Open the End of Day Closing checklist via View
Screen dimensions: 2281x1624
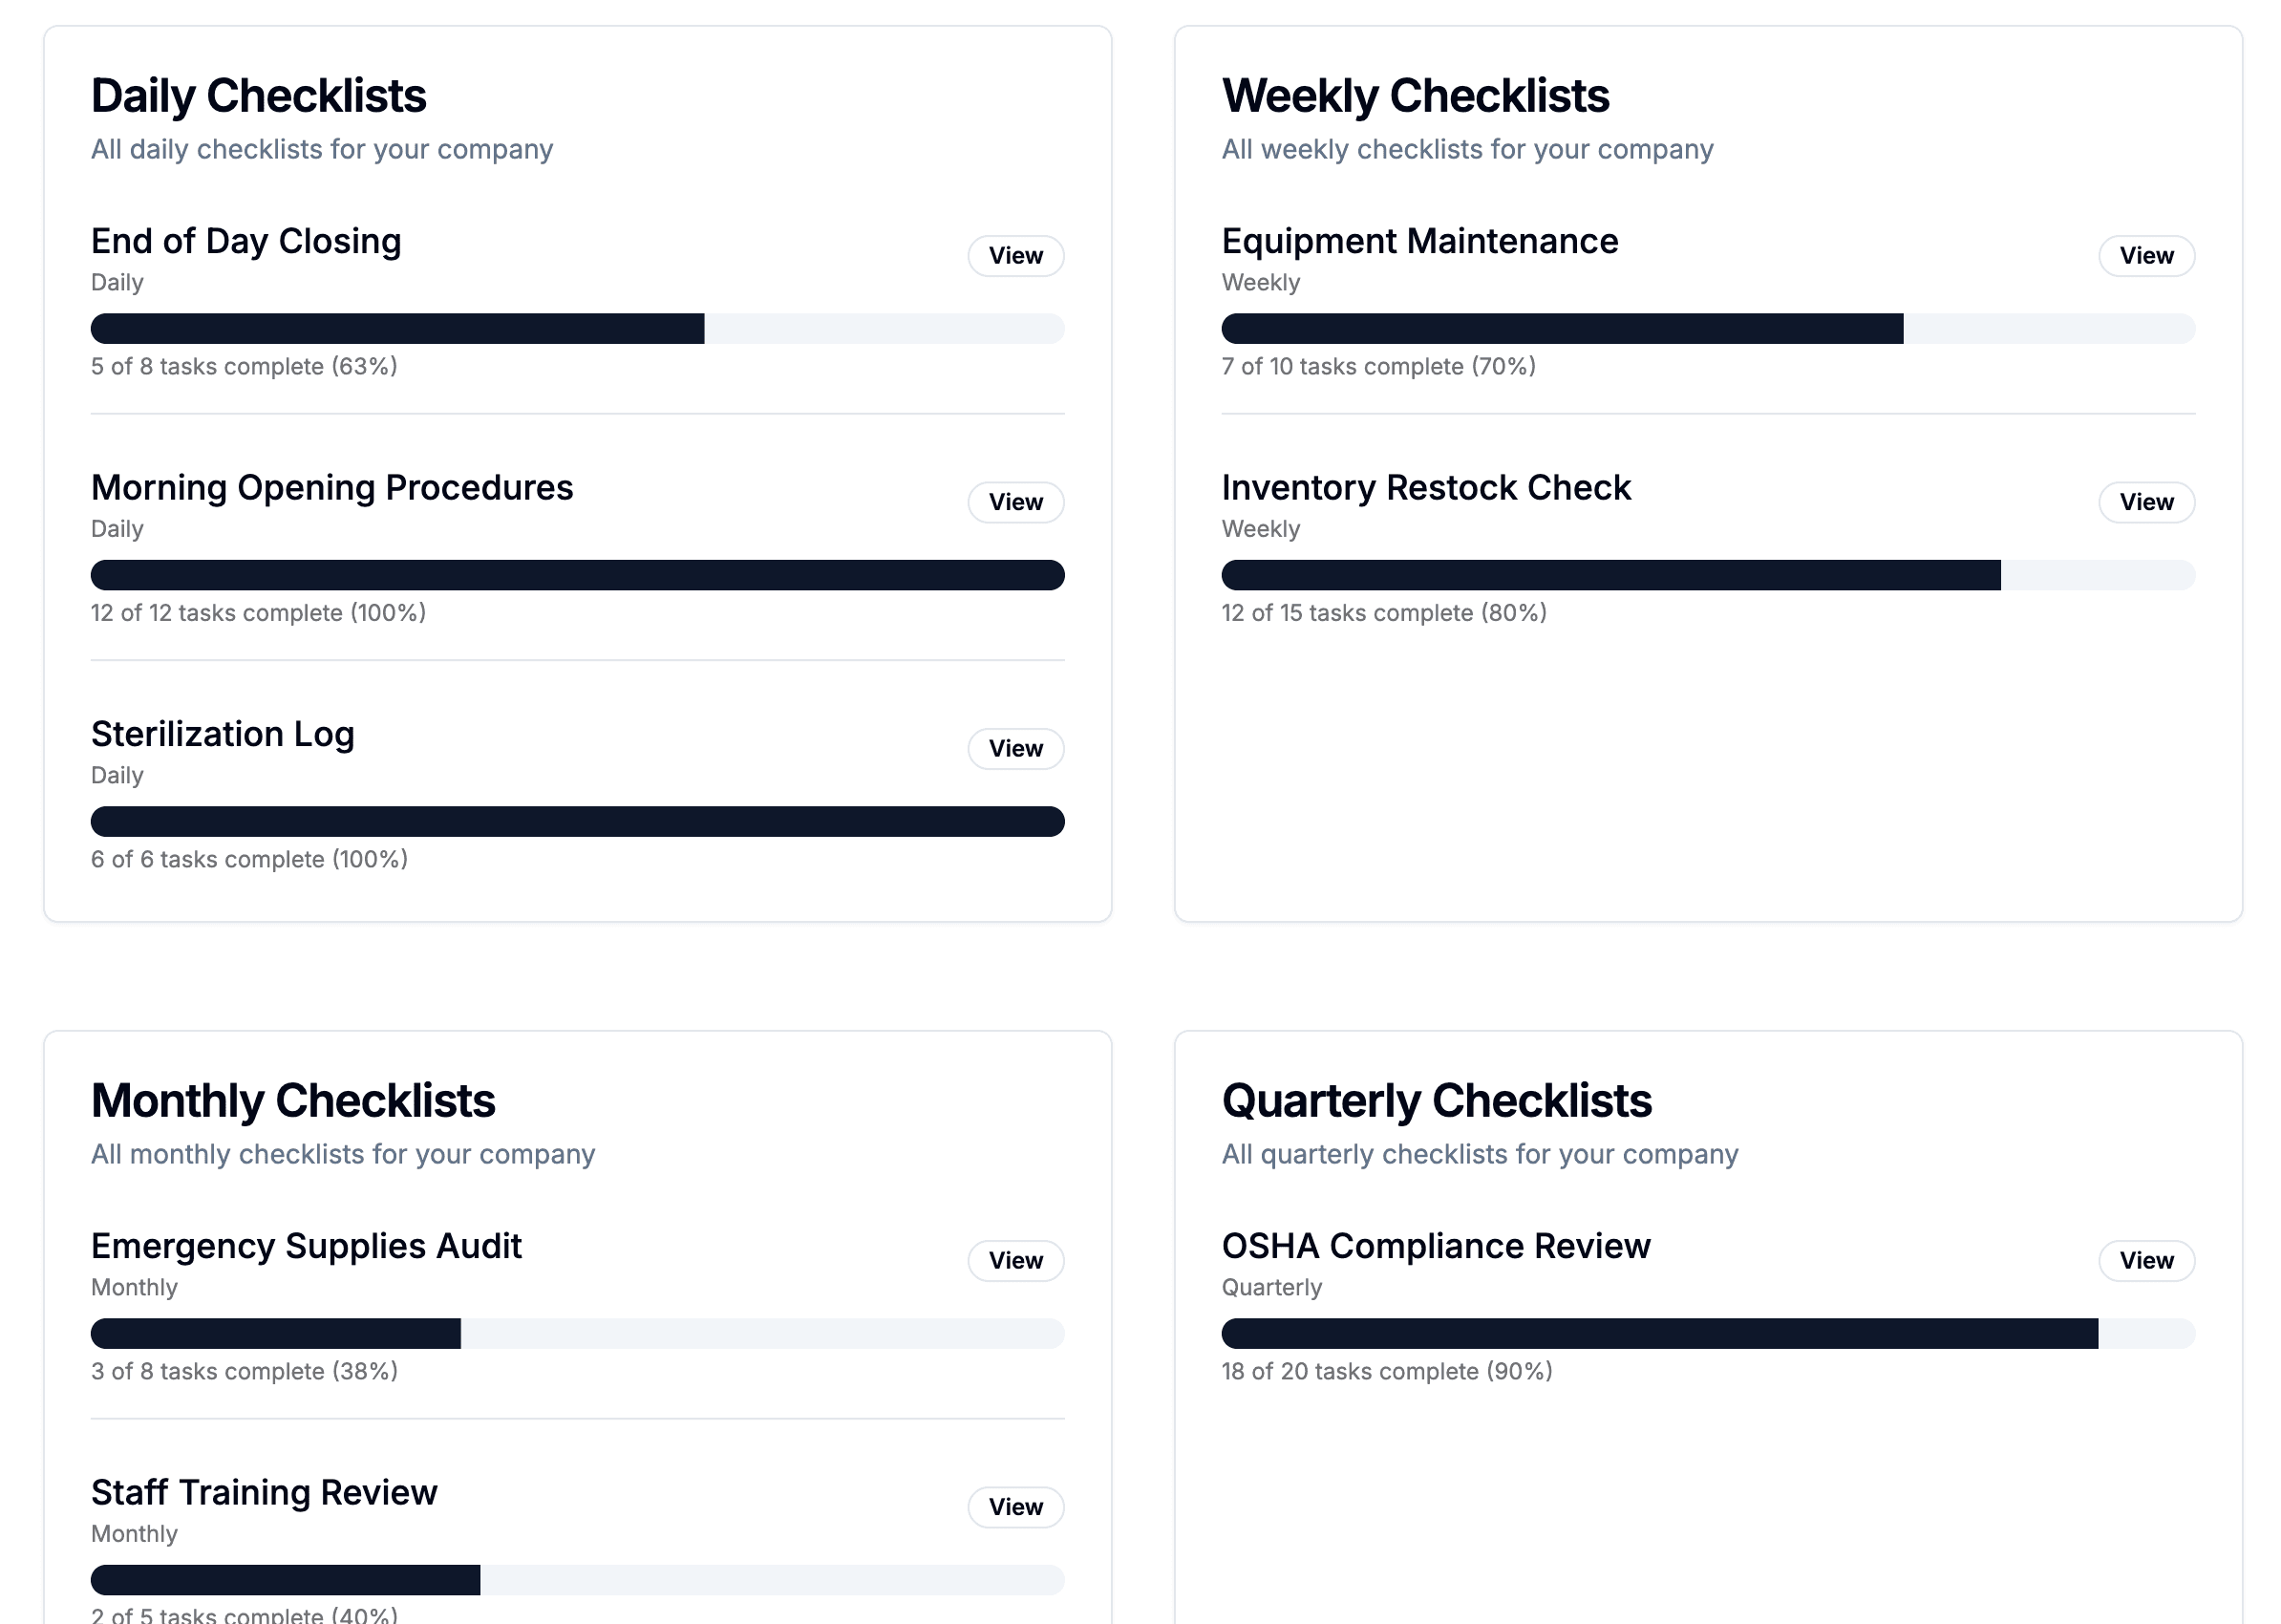[1015, 256]
